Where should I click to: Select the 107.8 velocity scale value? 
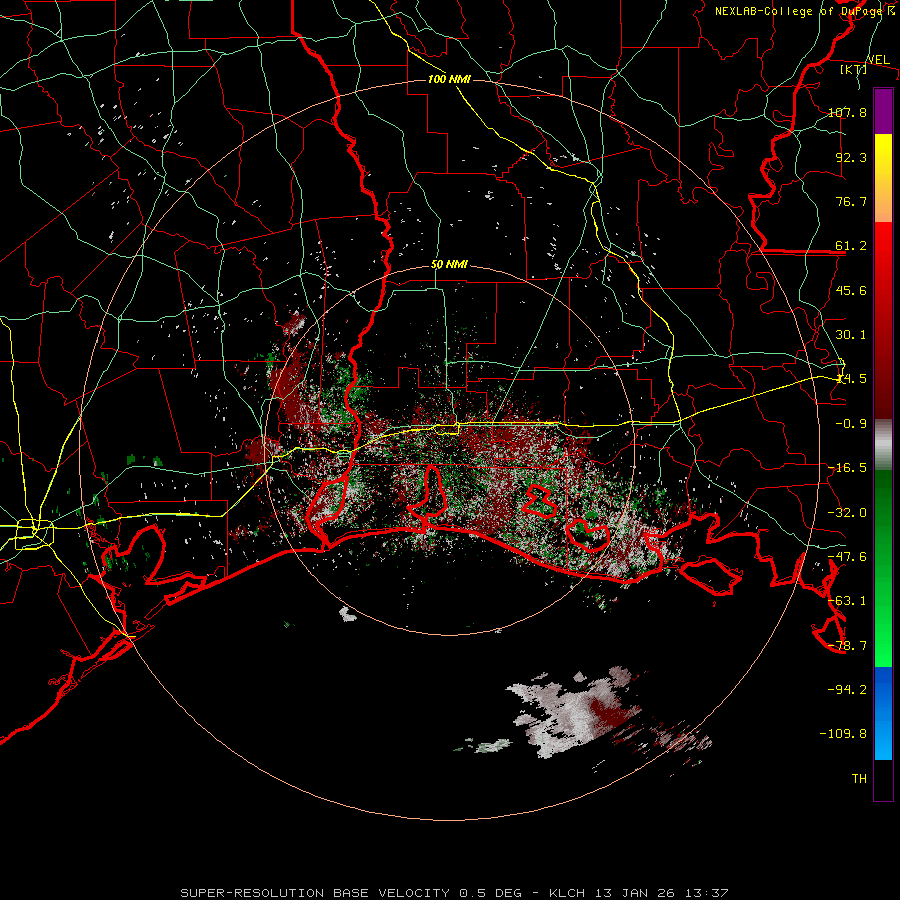(847, 112)
